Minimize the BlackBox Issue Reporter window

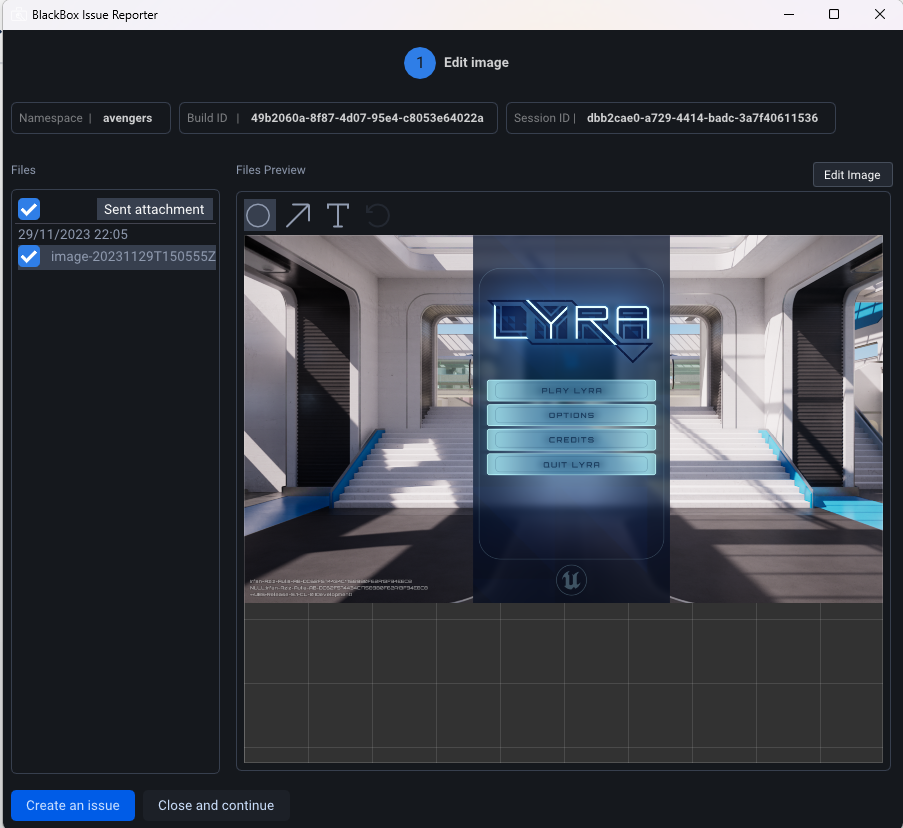tap(789, 14)
